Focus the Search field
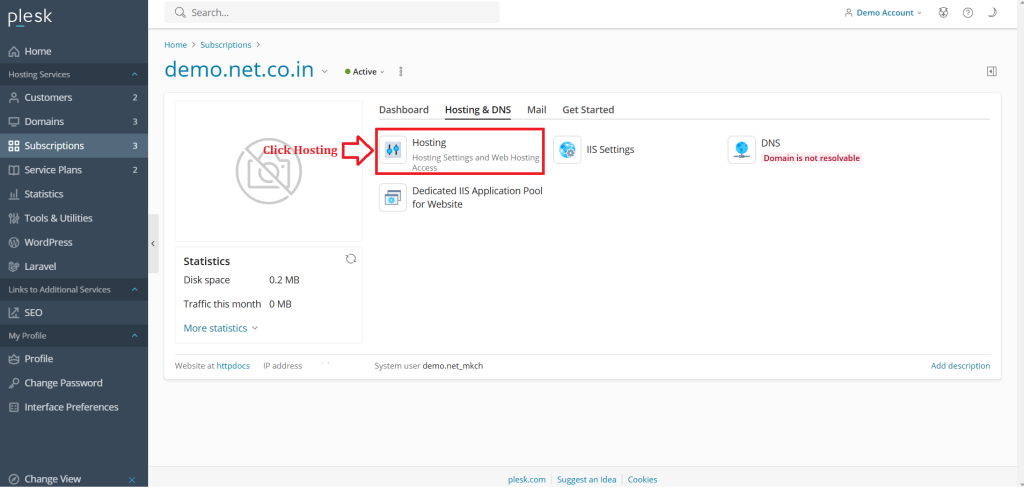Image resolution: width=1024 pixels, height=498 pixels. 332,12
